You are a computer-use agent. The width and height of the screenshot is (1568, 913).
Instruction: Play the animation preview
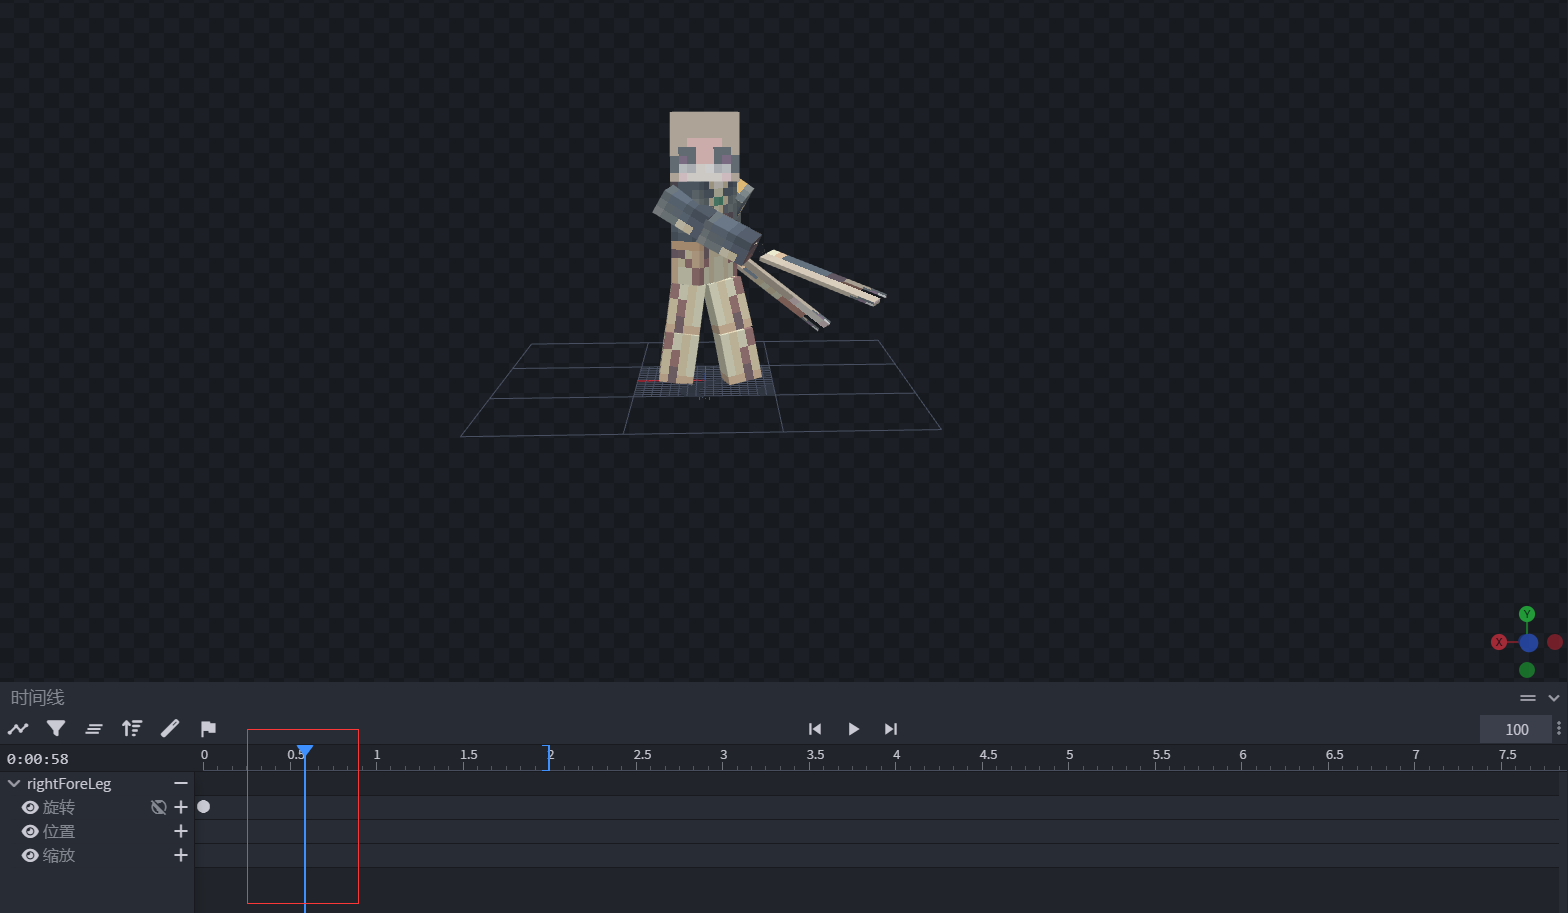(853, 729)
